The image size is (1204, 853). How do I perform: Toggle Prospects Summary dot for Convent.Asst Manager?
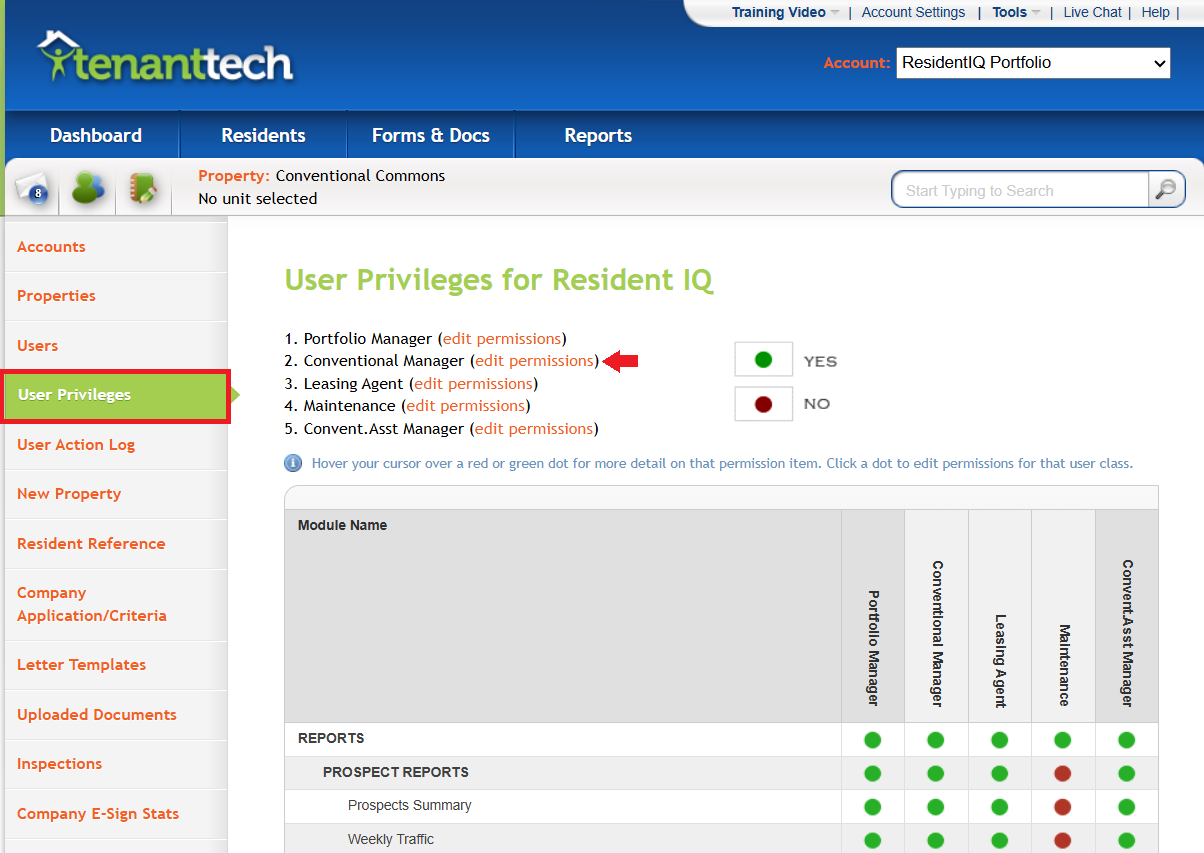click(1126, 807)
